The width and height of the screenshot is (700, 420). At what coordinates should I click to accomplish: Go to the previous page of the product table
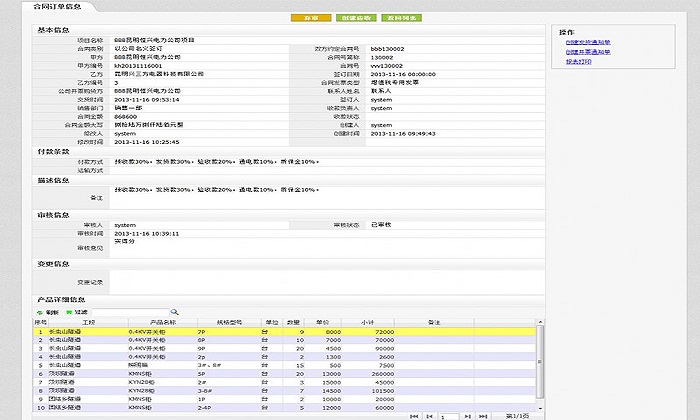coord(429,416)
